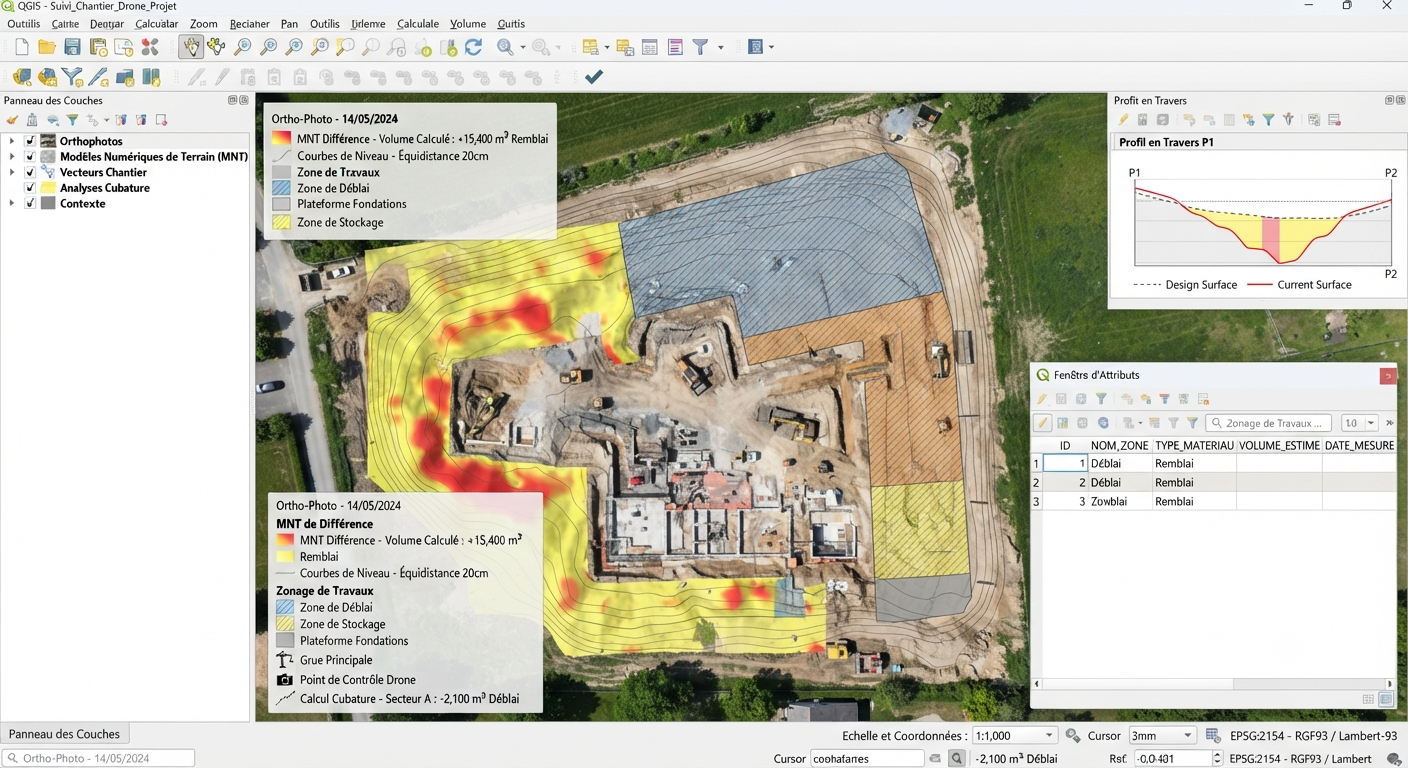
Task: Select ID cell with value 1
Action: (x=1065, y=463)
